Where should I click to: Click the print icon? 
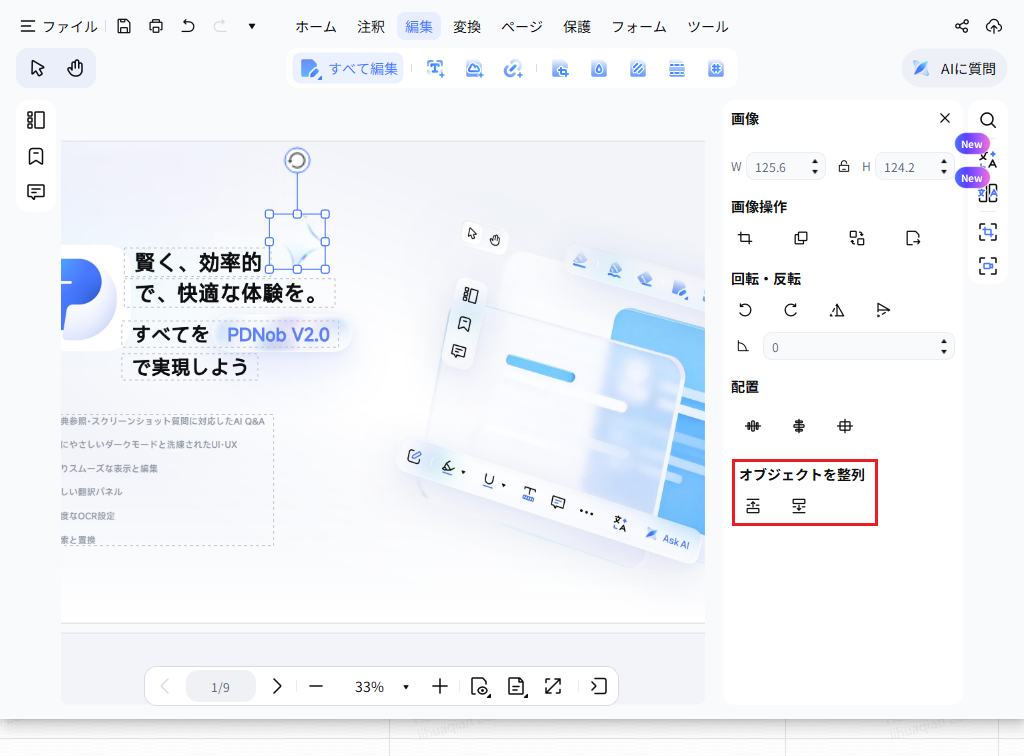click(x=155, y=26)
